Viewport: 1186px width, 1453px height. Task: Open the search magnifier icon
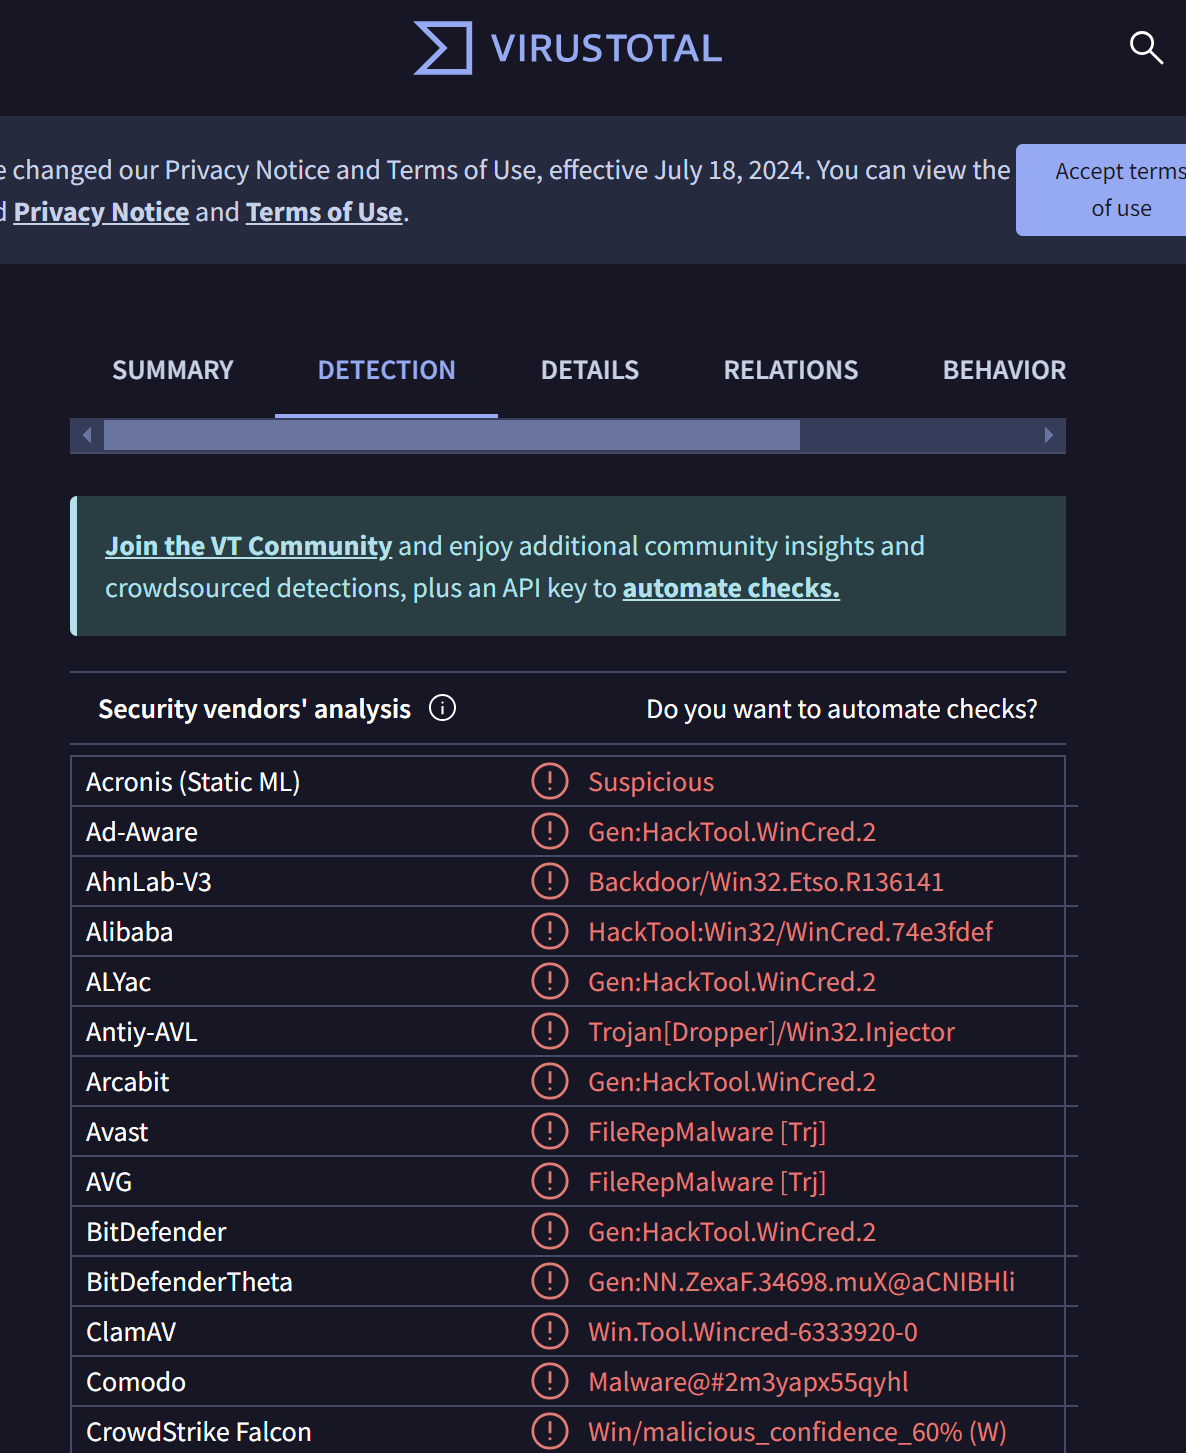(x=1146, y=47)
